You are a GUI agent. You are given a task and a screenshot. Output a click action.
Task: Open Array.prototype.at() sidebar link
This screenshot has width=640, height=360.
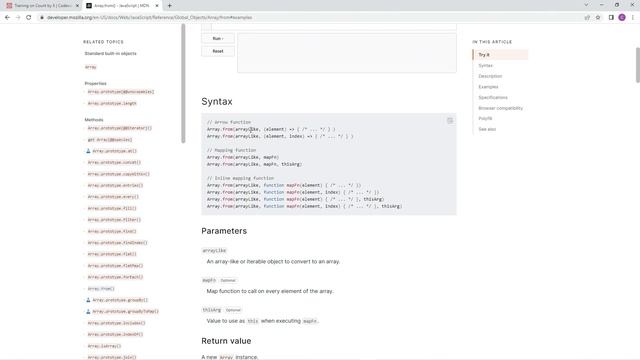[115, 151]
